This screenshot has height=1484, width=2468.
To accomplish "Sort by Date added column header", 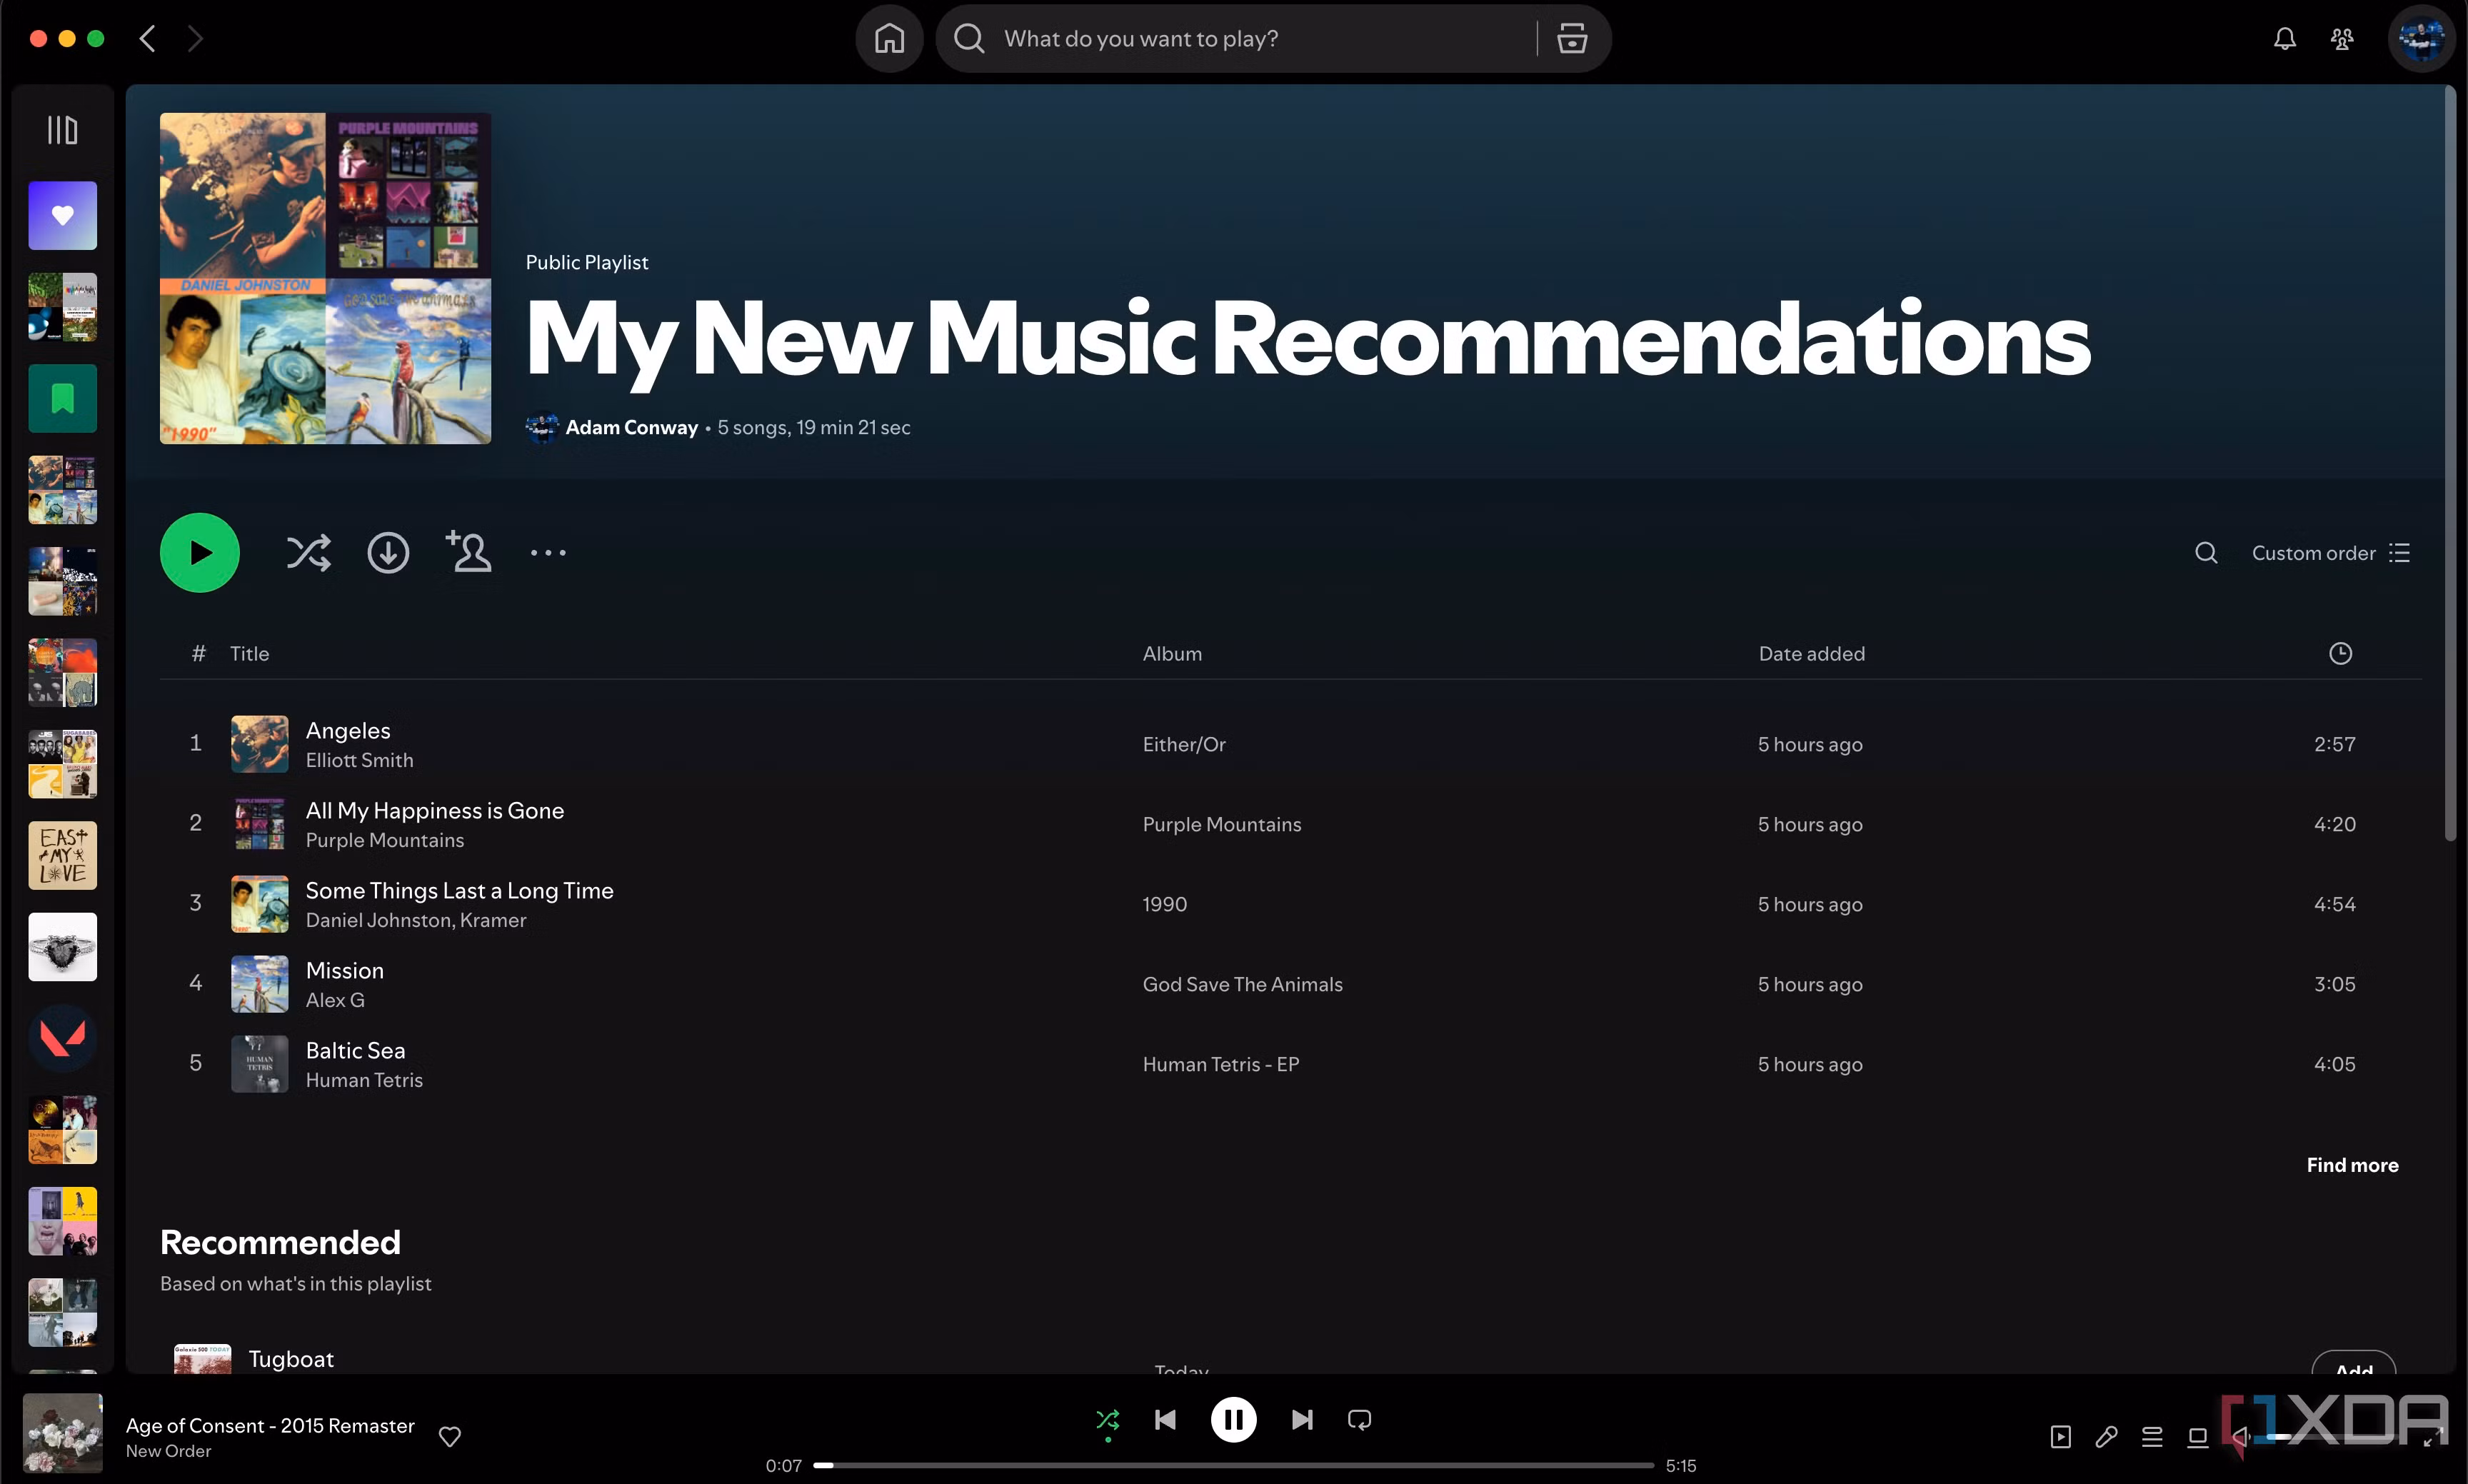I will point(1811,654).
